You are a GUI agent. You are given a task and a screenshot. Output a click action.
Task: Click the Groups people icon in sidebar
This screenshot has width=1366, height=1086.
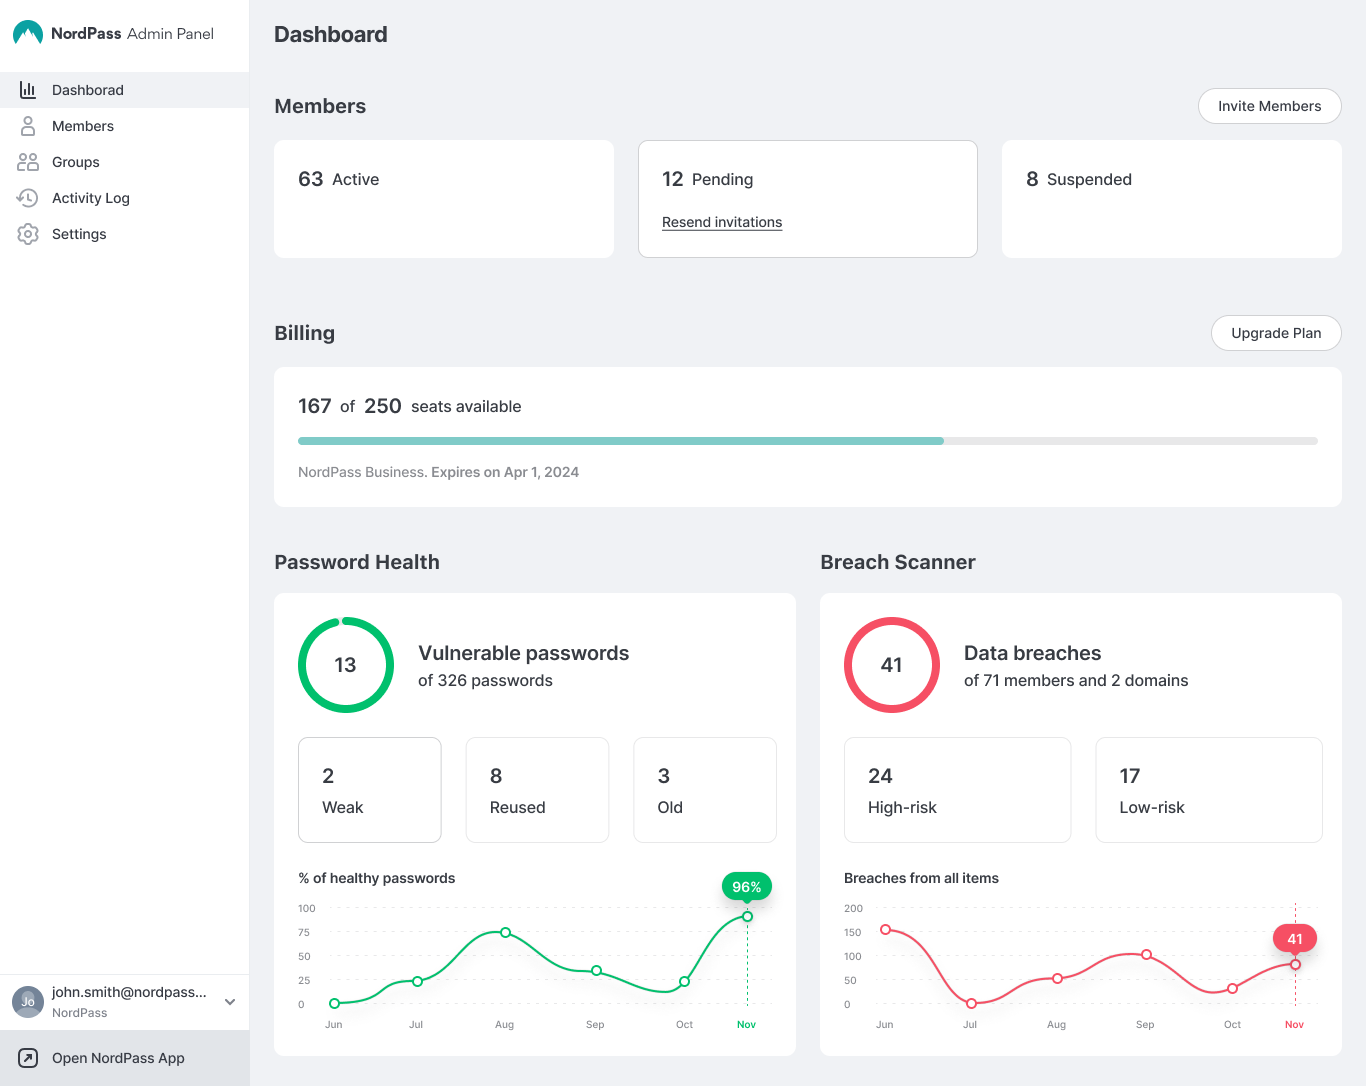click(x=28, y=162)
